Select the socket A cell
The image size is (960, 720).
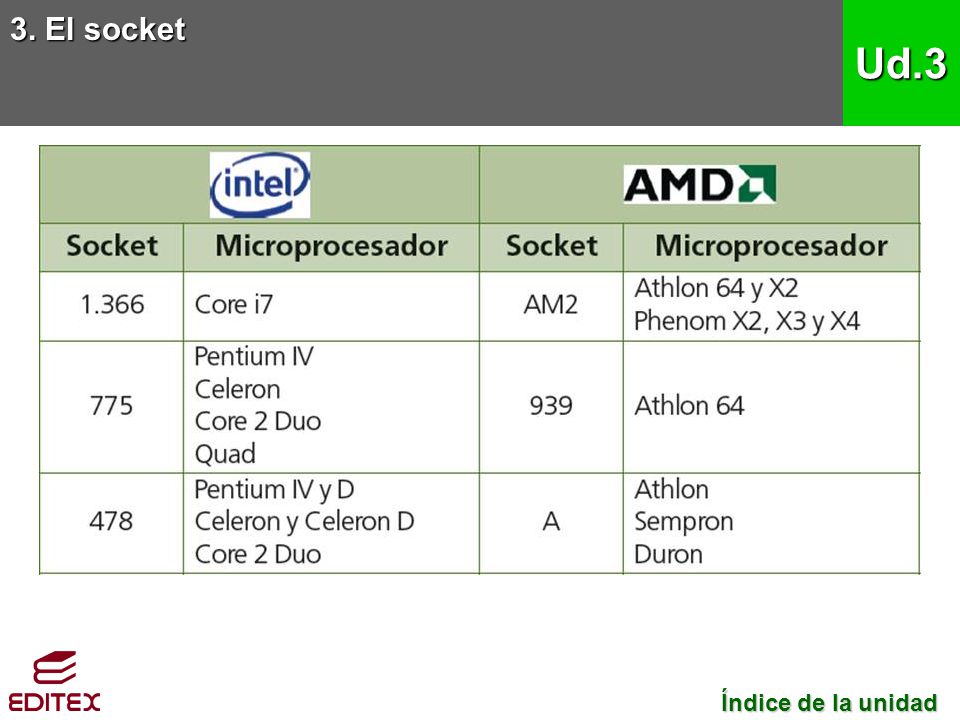[551, 523]
